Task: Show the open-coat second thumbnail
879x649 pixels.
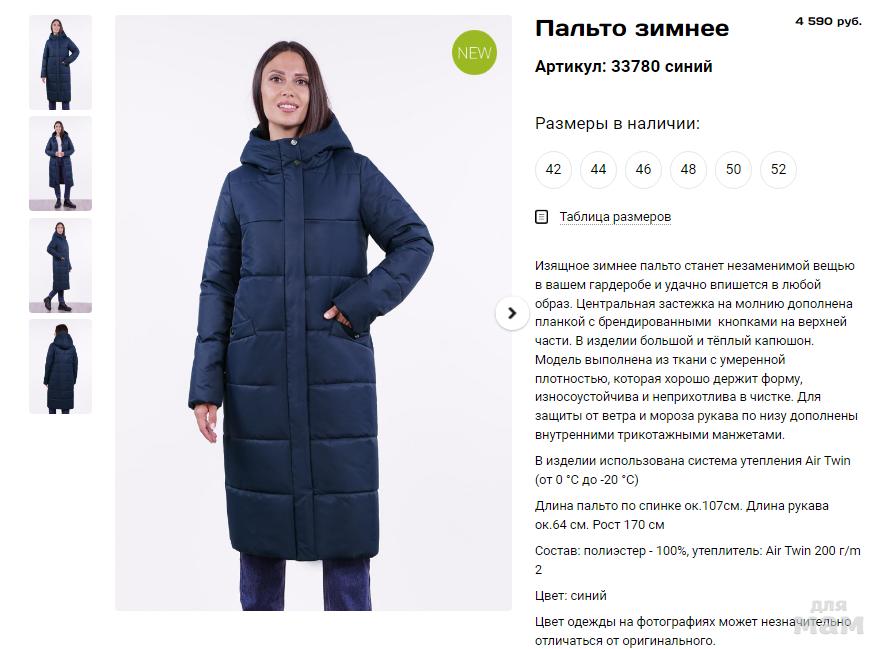Action: (61, 164)
